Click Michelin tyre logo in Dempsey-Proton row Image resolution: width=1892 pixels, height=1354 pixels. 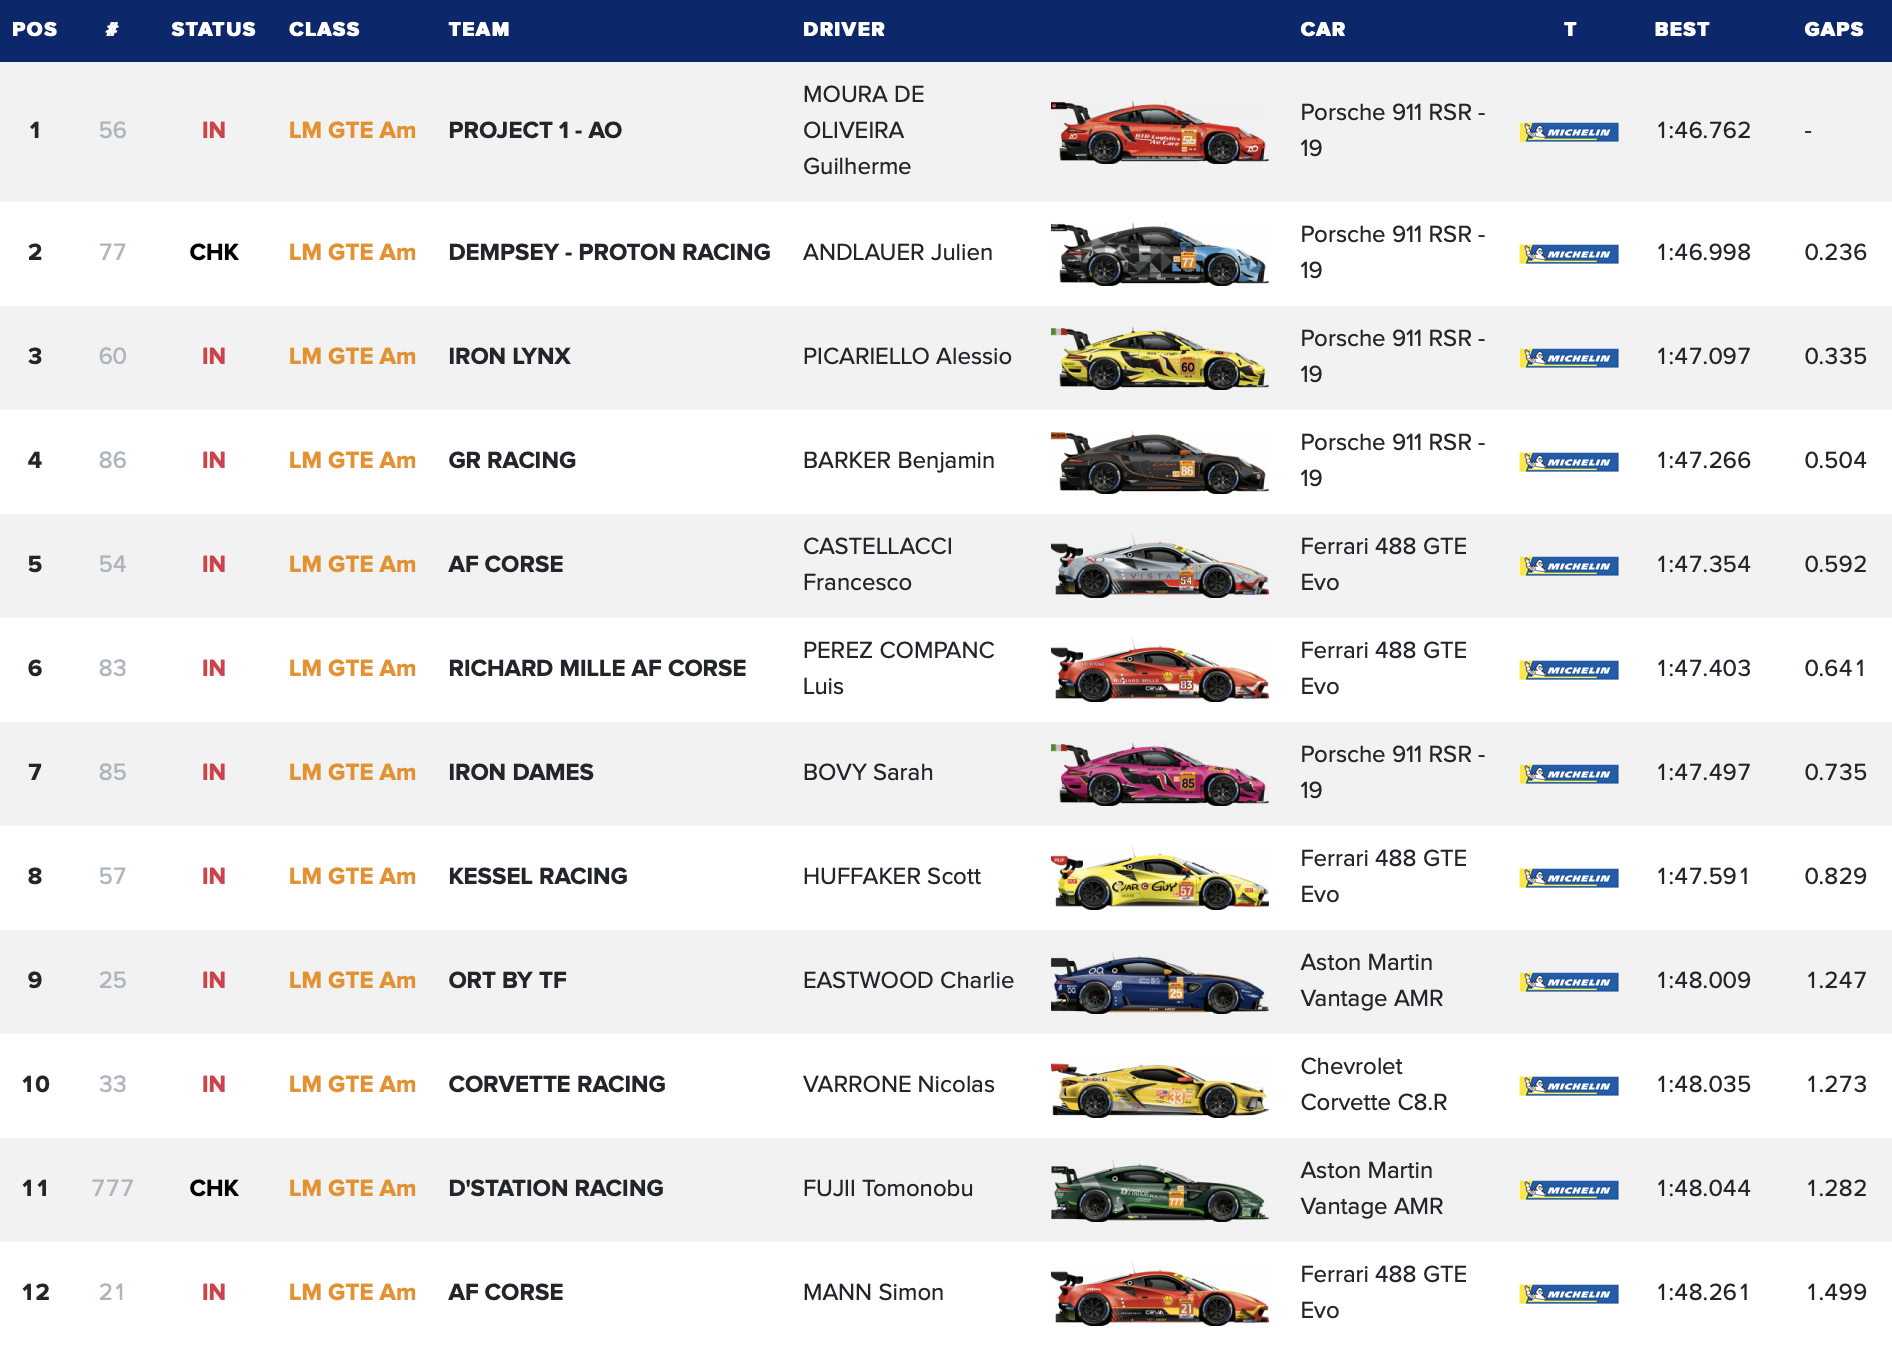1569,254
